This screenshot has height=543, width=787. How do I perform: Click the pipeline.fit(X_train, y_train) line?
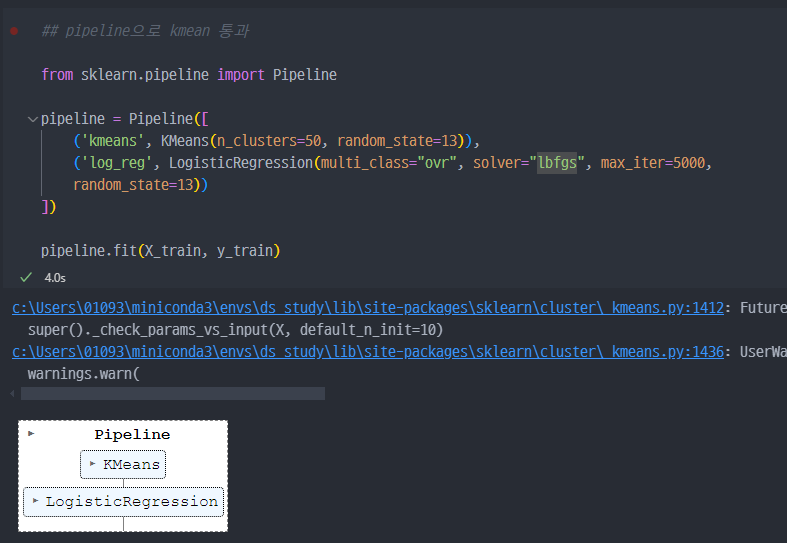click(x=160, y=250)
